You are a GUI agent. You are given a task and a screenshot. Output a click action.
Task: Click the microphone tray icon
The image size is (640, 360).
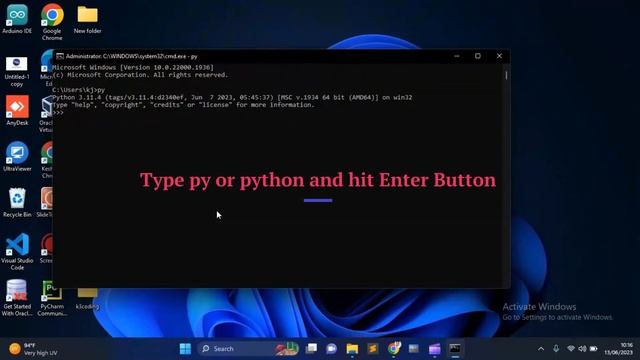556,349
